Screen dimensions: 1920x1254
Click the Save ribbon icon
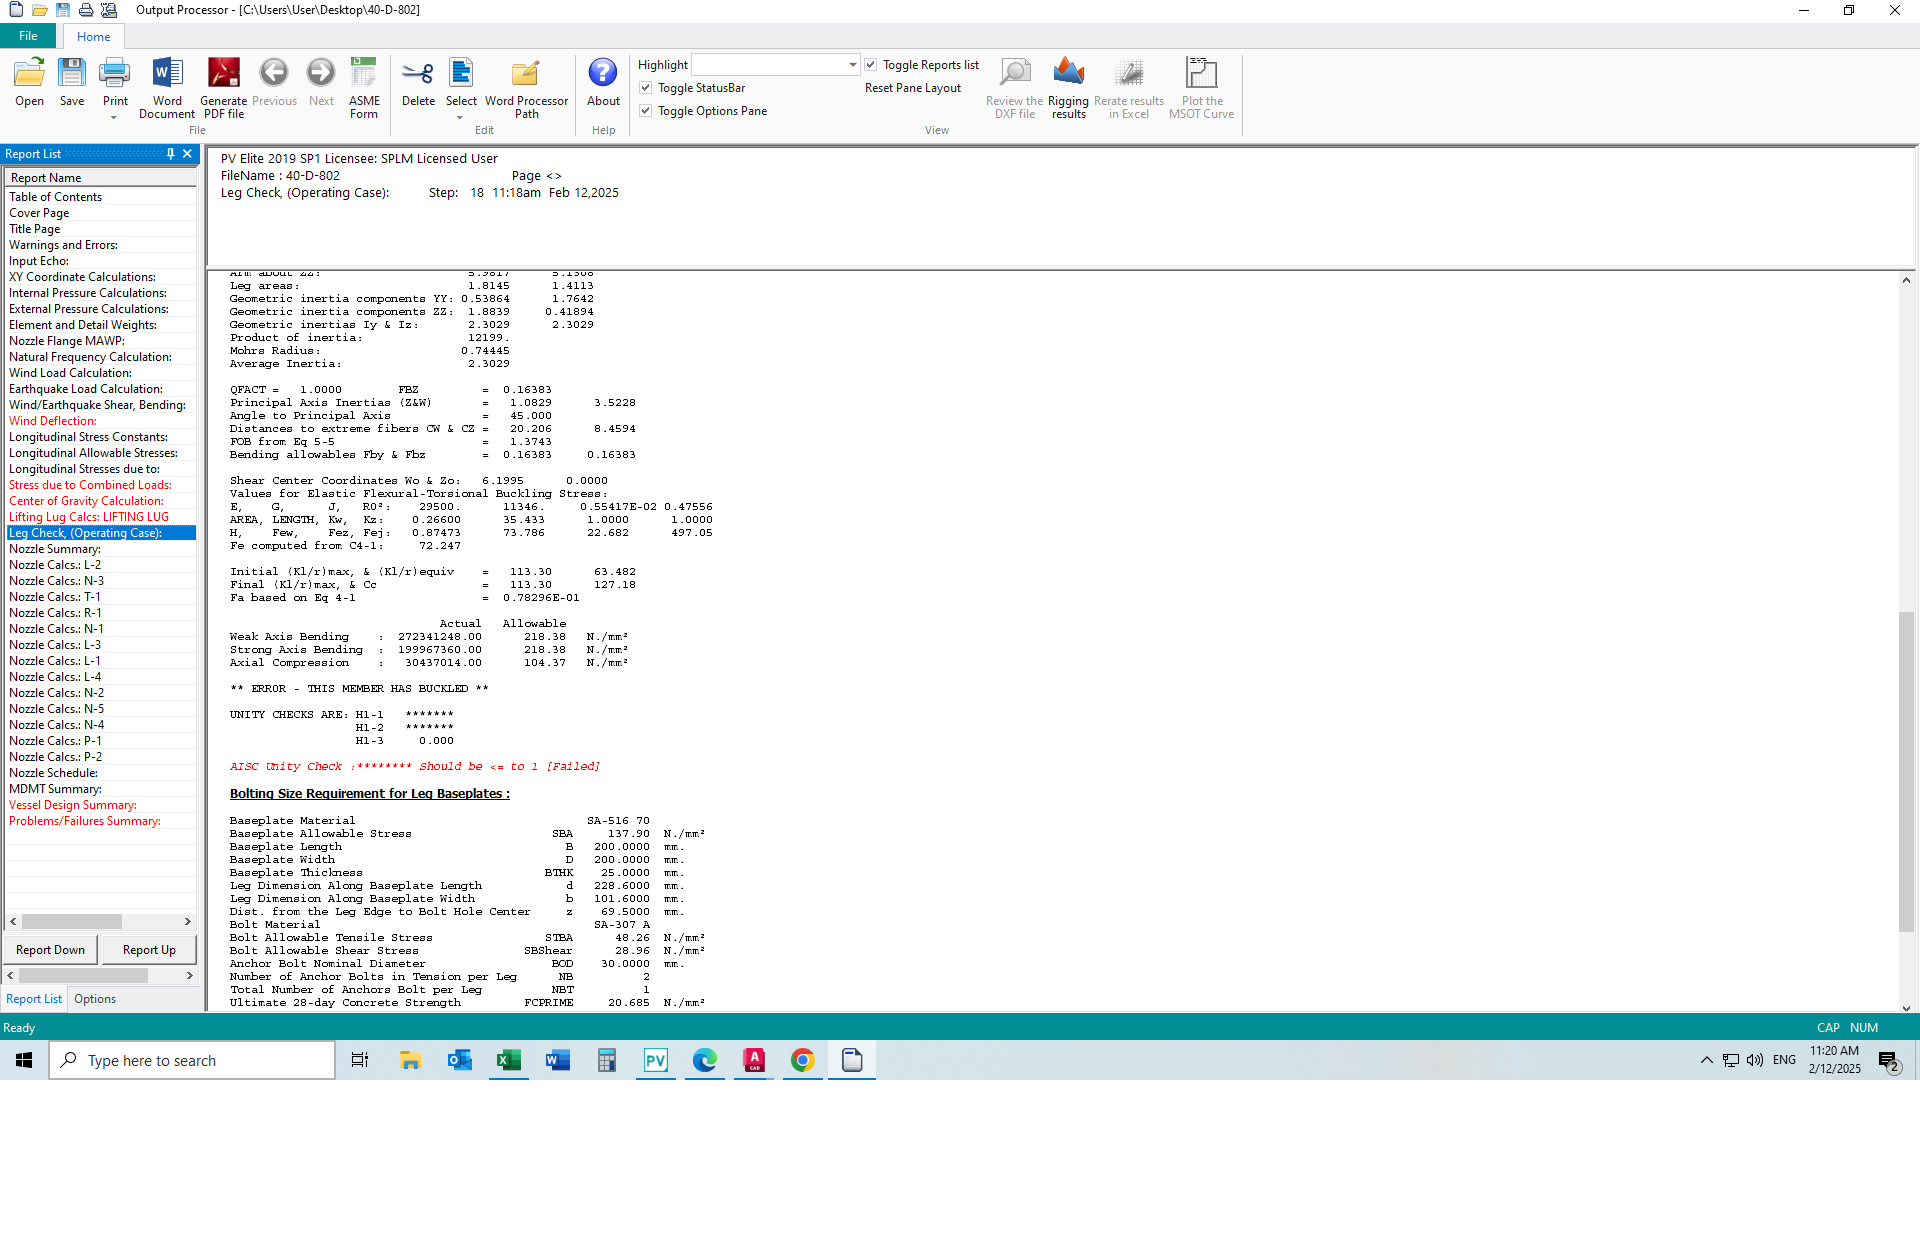[72, 82]
